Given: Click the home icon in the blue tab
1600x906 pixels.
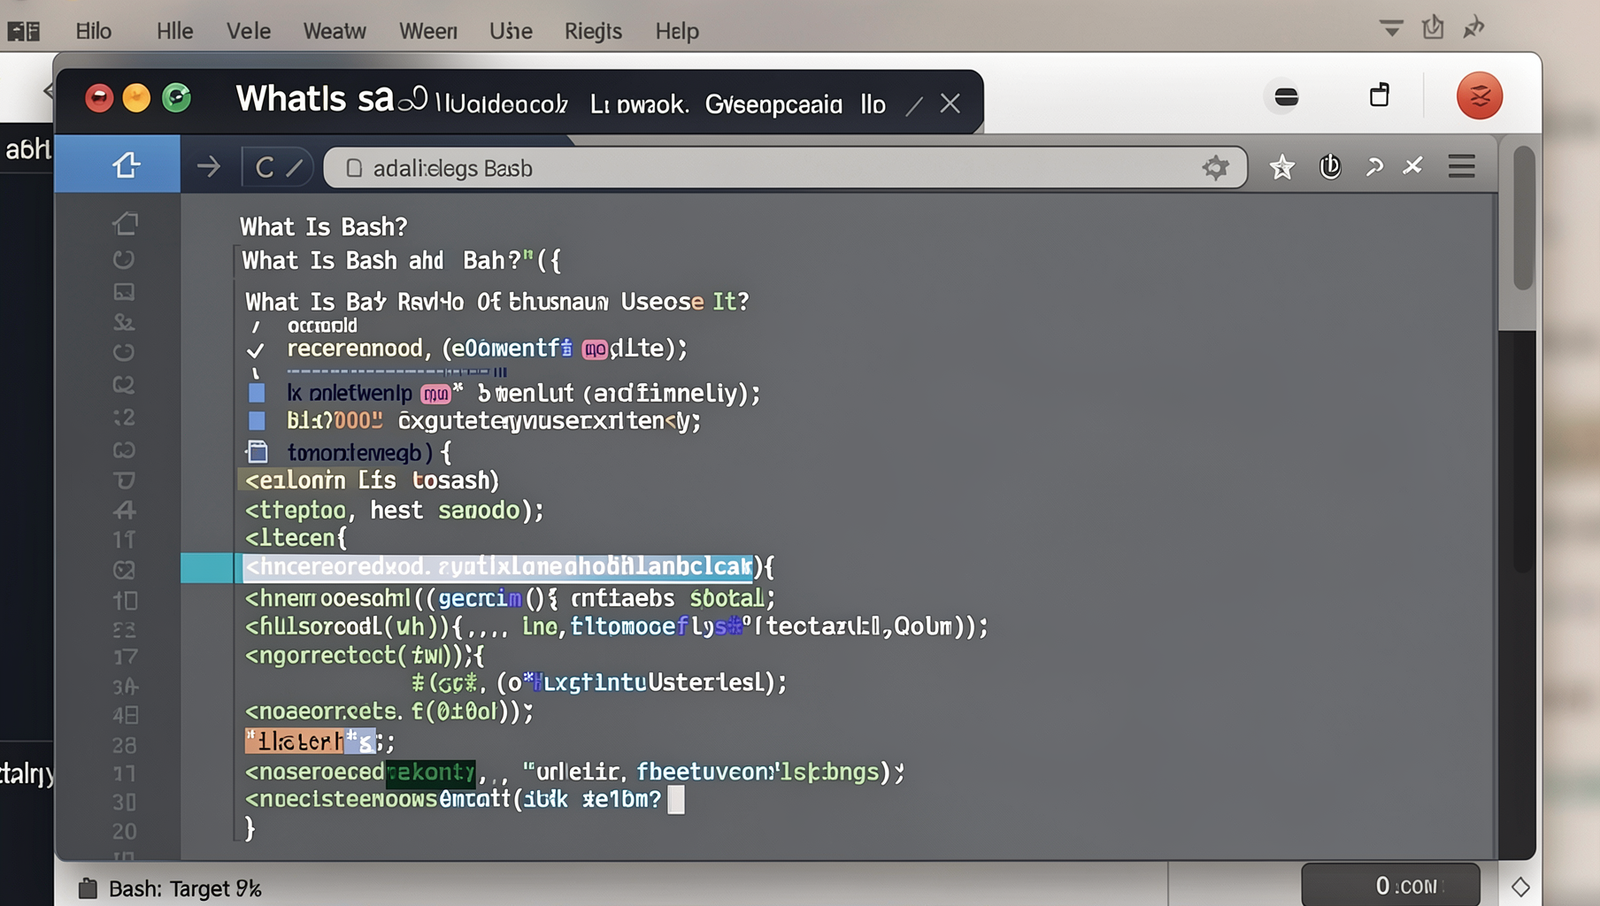Looking at the screenshot, I should (126, 164).
